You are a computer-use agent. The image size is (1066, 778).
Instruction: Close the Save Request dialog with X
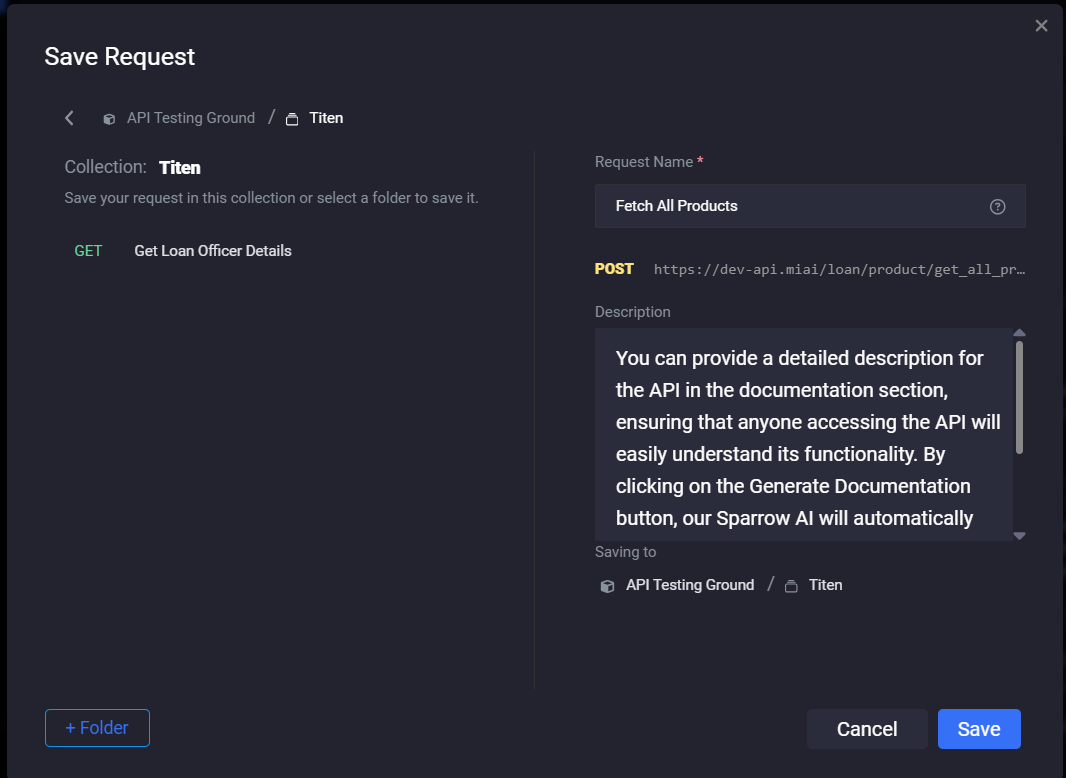(1041, 26)
